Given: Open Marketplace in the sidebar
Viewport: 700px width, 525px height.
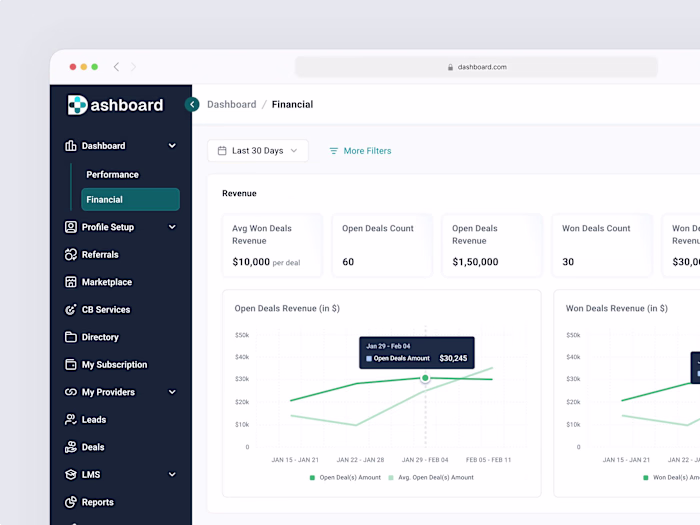Looking at the screenshot, I should click(107, 282).
